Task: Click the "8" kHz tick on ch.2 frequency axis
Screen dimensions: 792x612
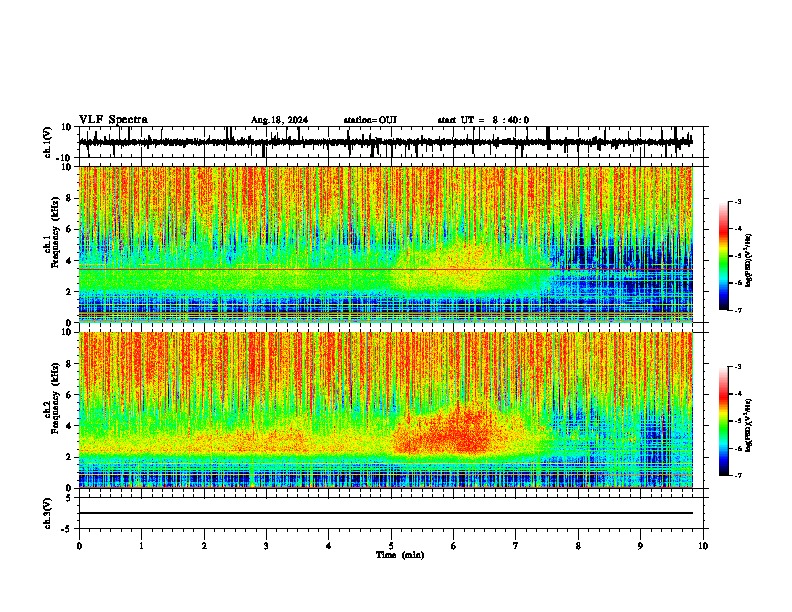Action: tap(69, 364)
